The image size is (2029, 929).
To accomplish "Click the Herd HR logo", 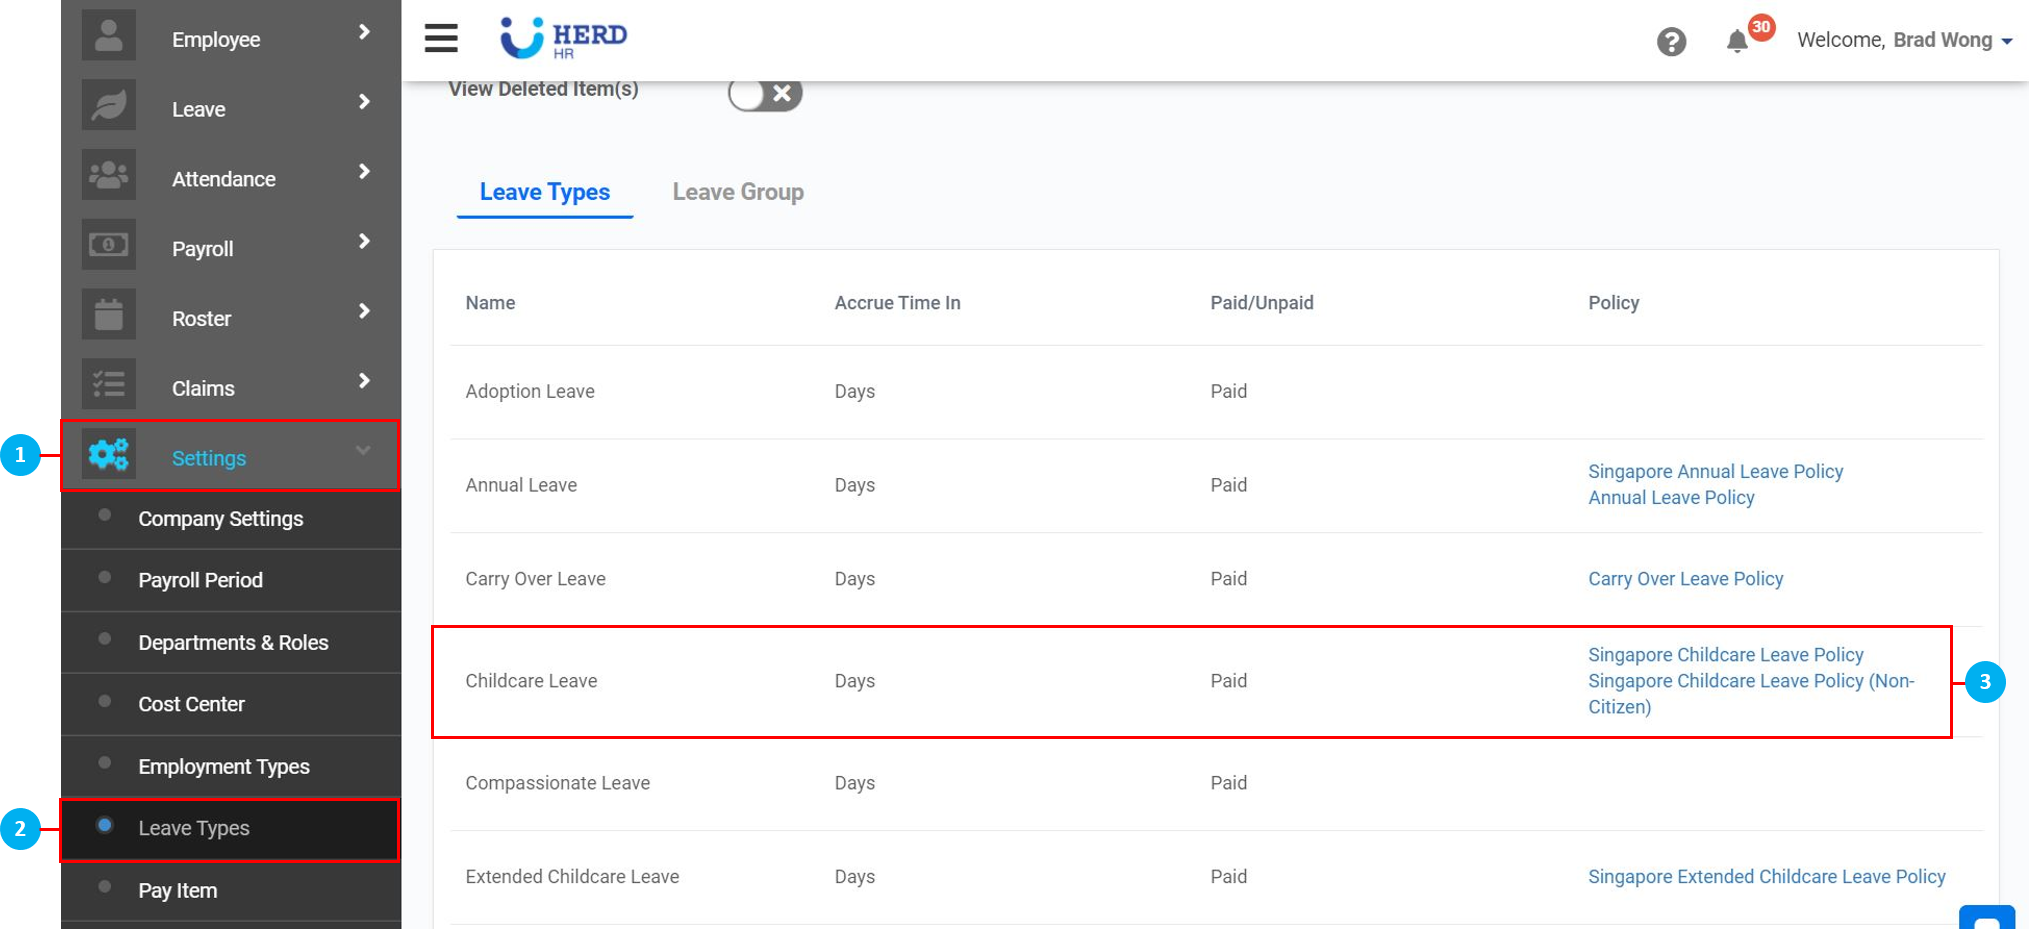I will (x=564, y=38).
